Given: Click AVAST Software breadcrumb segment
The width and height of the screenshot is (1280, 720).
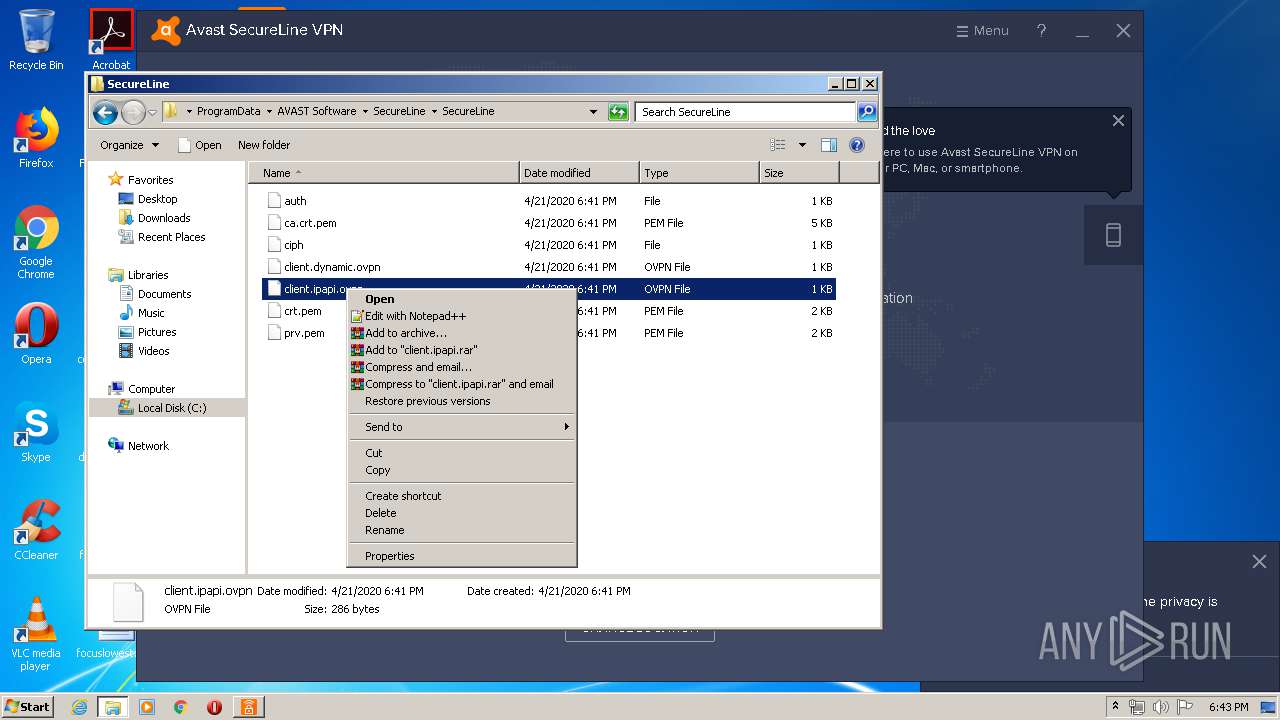Looking at the screenshot, I should tap(316, 112).
